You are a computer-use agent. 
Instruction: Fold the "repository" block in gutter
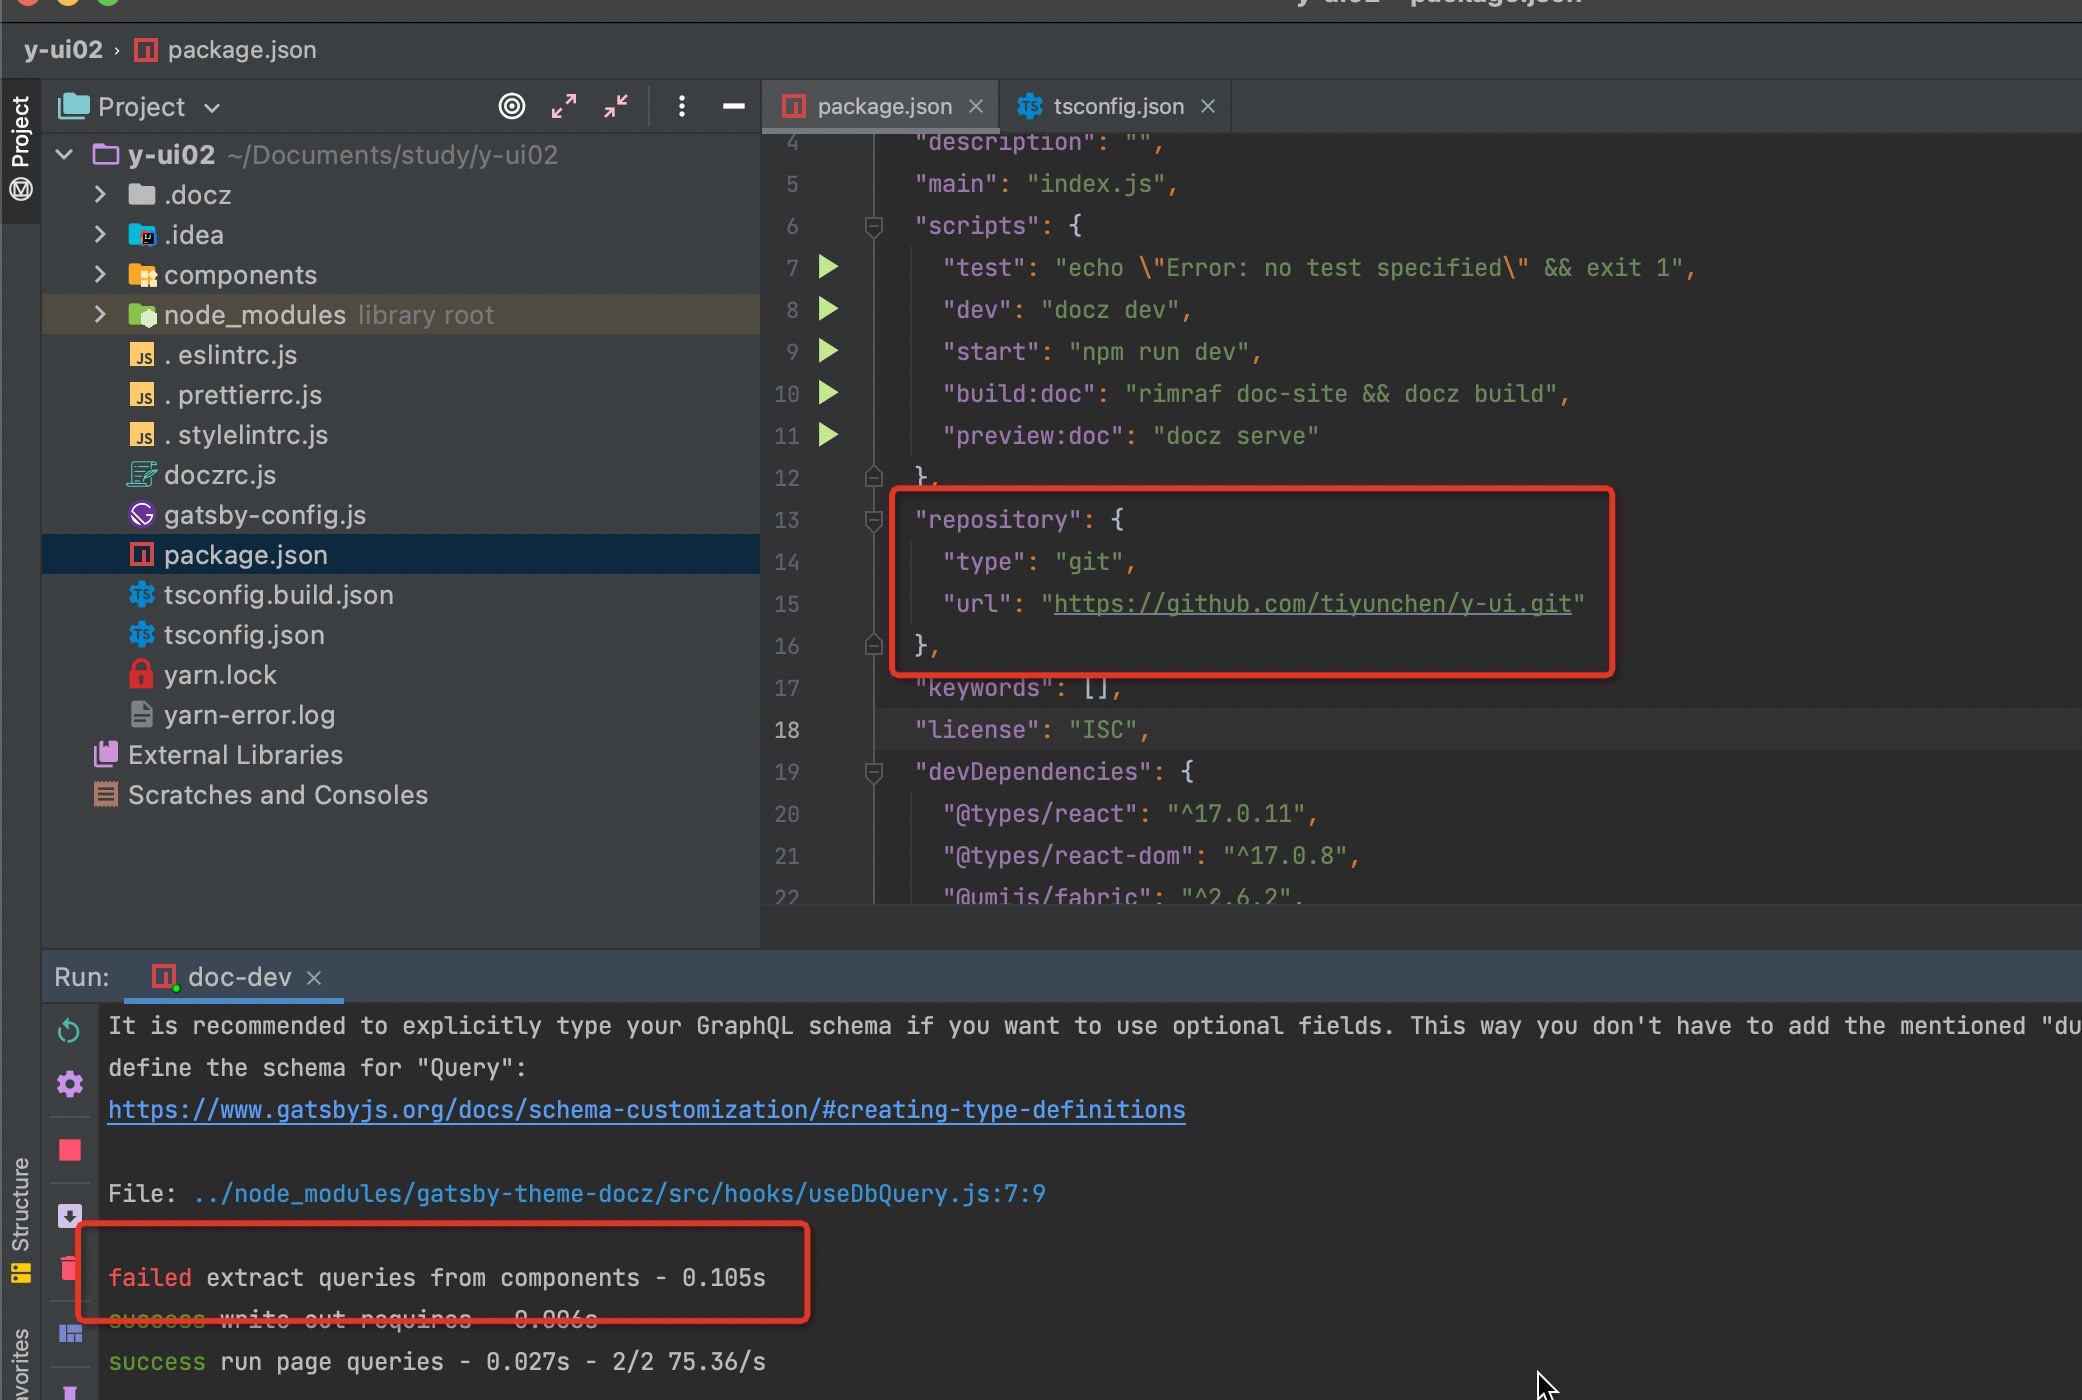pos(873,520)
